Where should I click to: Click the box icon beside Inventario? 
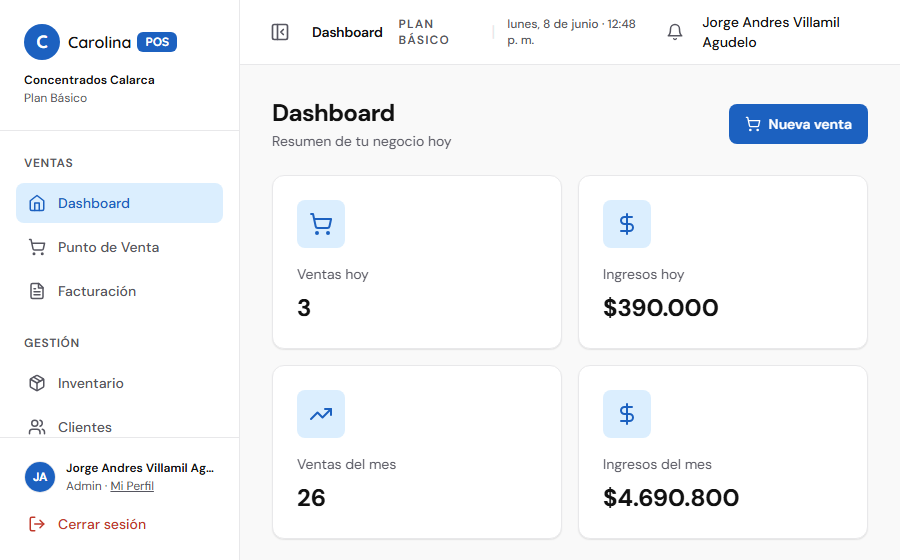pyautogui.click(x=37, y=383)
